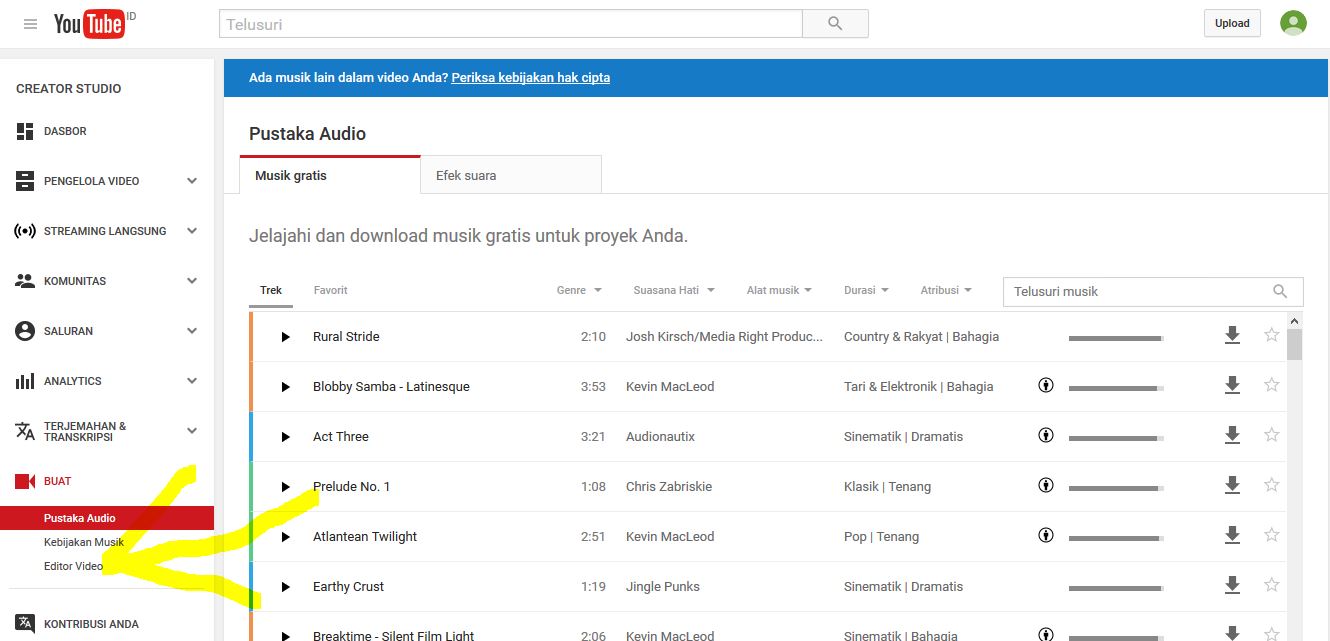Open the account avatar menu
This screenshot has width=1330, height=641.
[x=1293, y=23]
